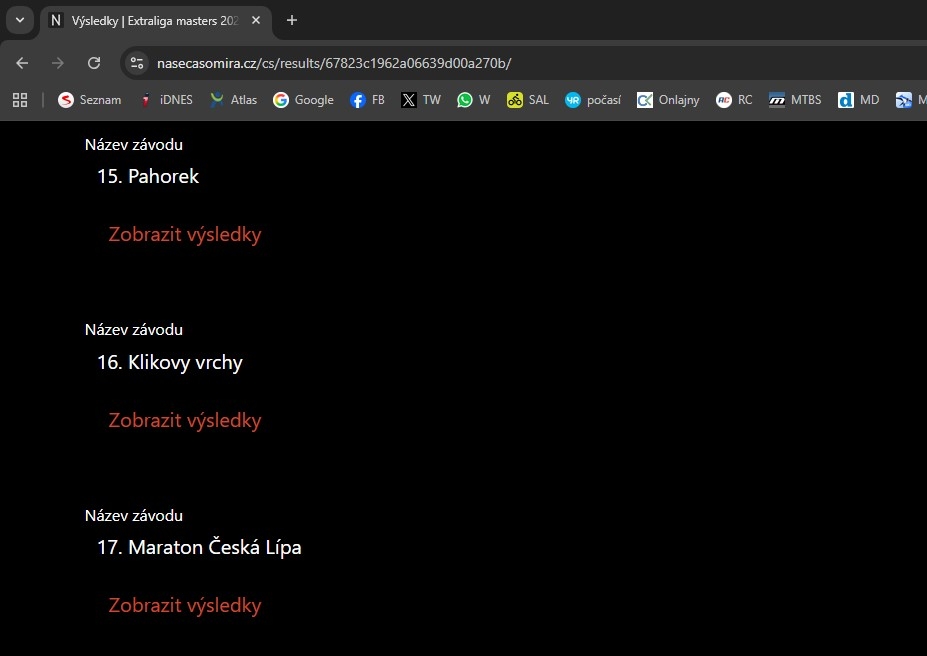Open the Google bookmark
This screenshot has width=927, height=656.
point(303,100)
